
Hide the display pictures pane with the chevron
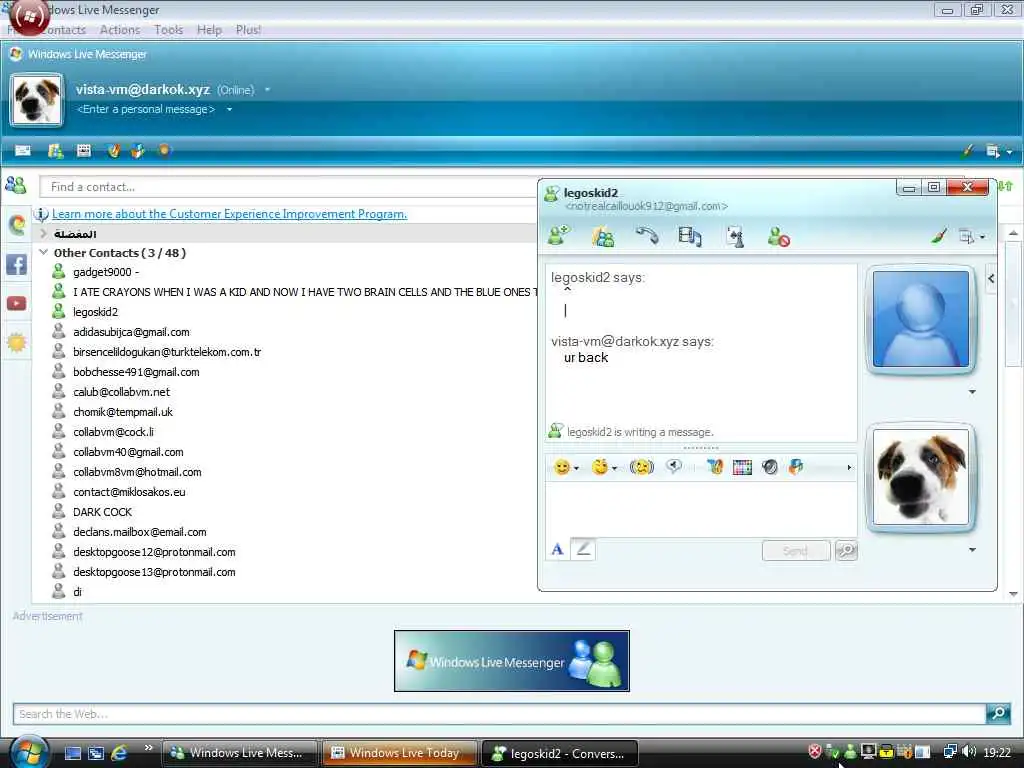click(991, 278)
